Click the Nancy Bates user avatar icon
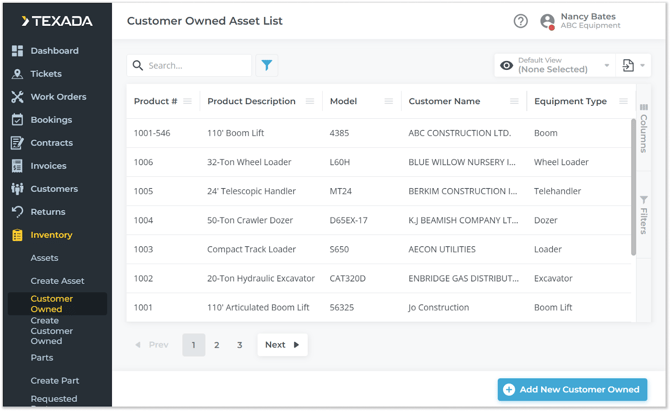This screenshot has height=411, width=670. coord(547,21)
